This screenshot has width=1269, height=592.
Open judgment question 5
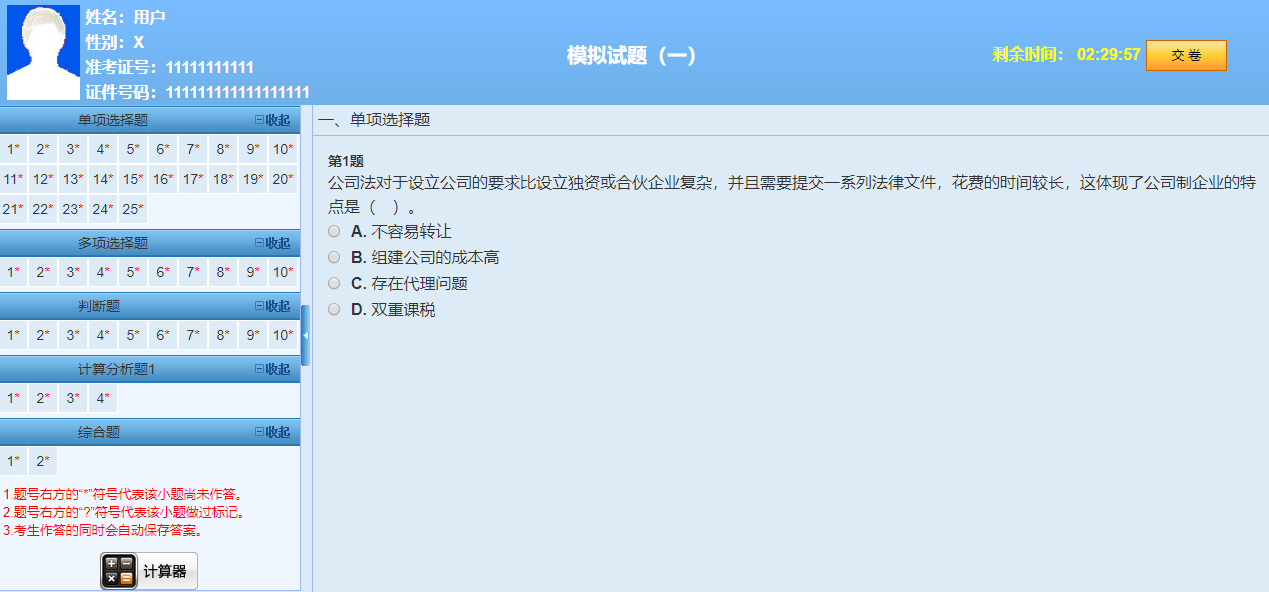click(132, 335)
